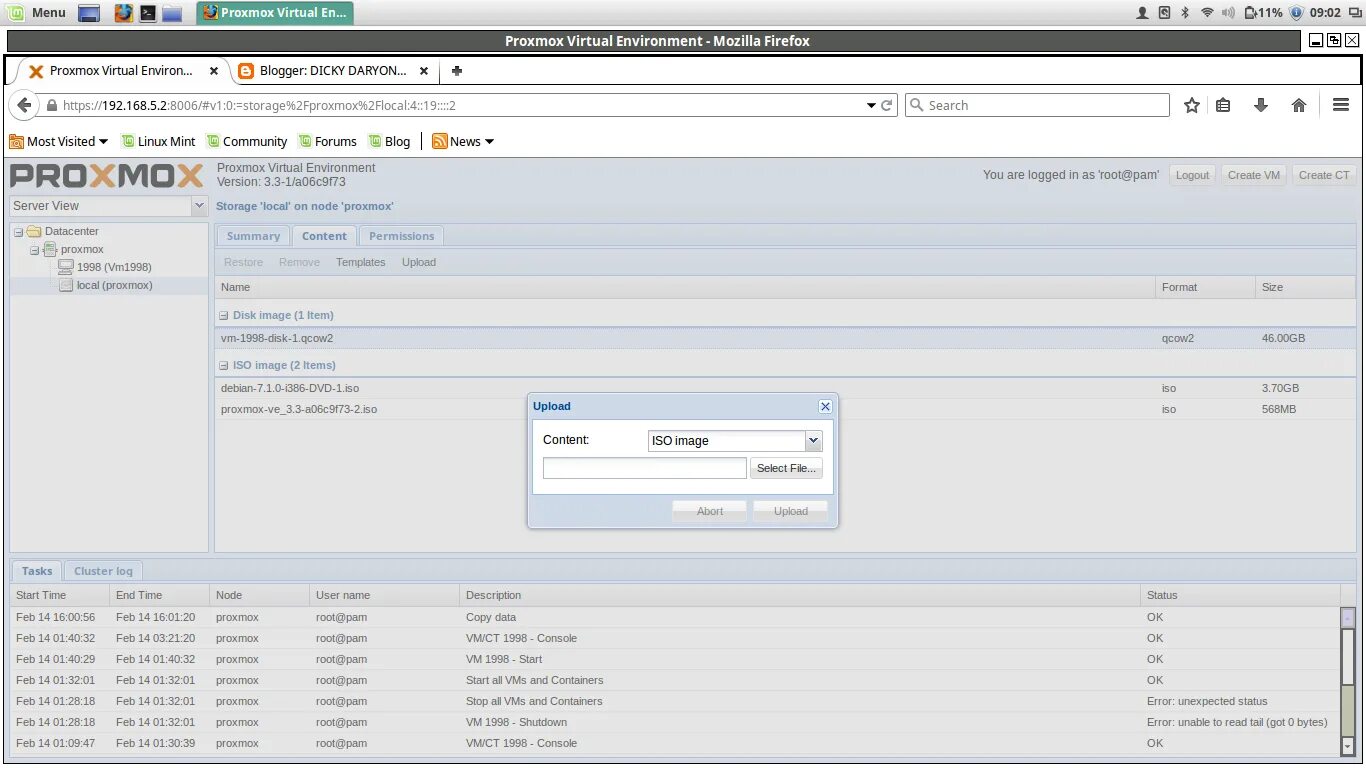Open the News feed dropdown
Image resolution: width=1366 pixels, height=768 pixels.
coord(463,141)
